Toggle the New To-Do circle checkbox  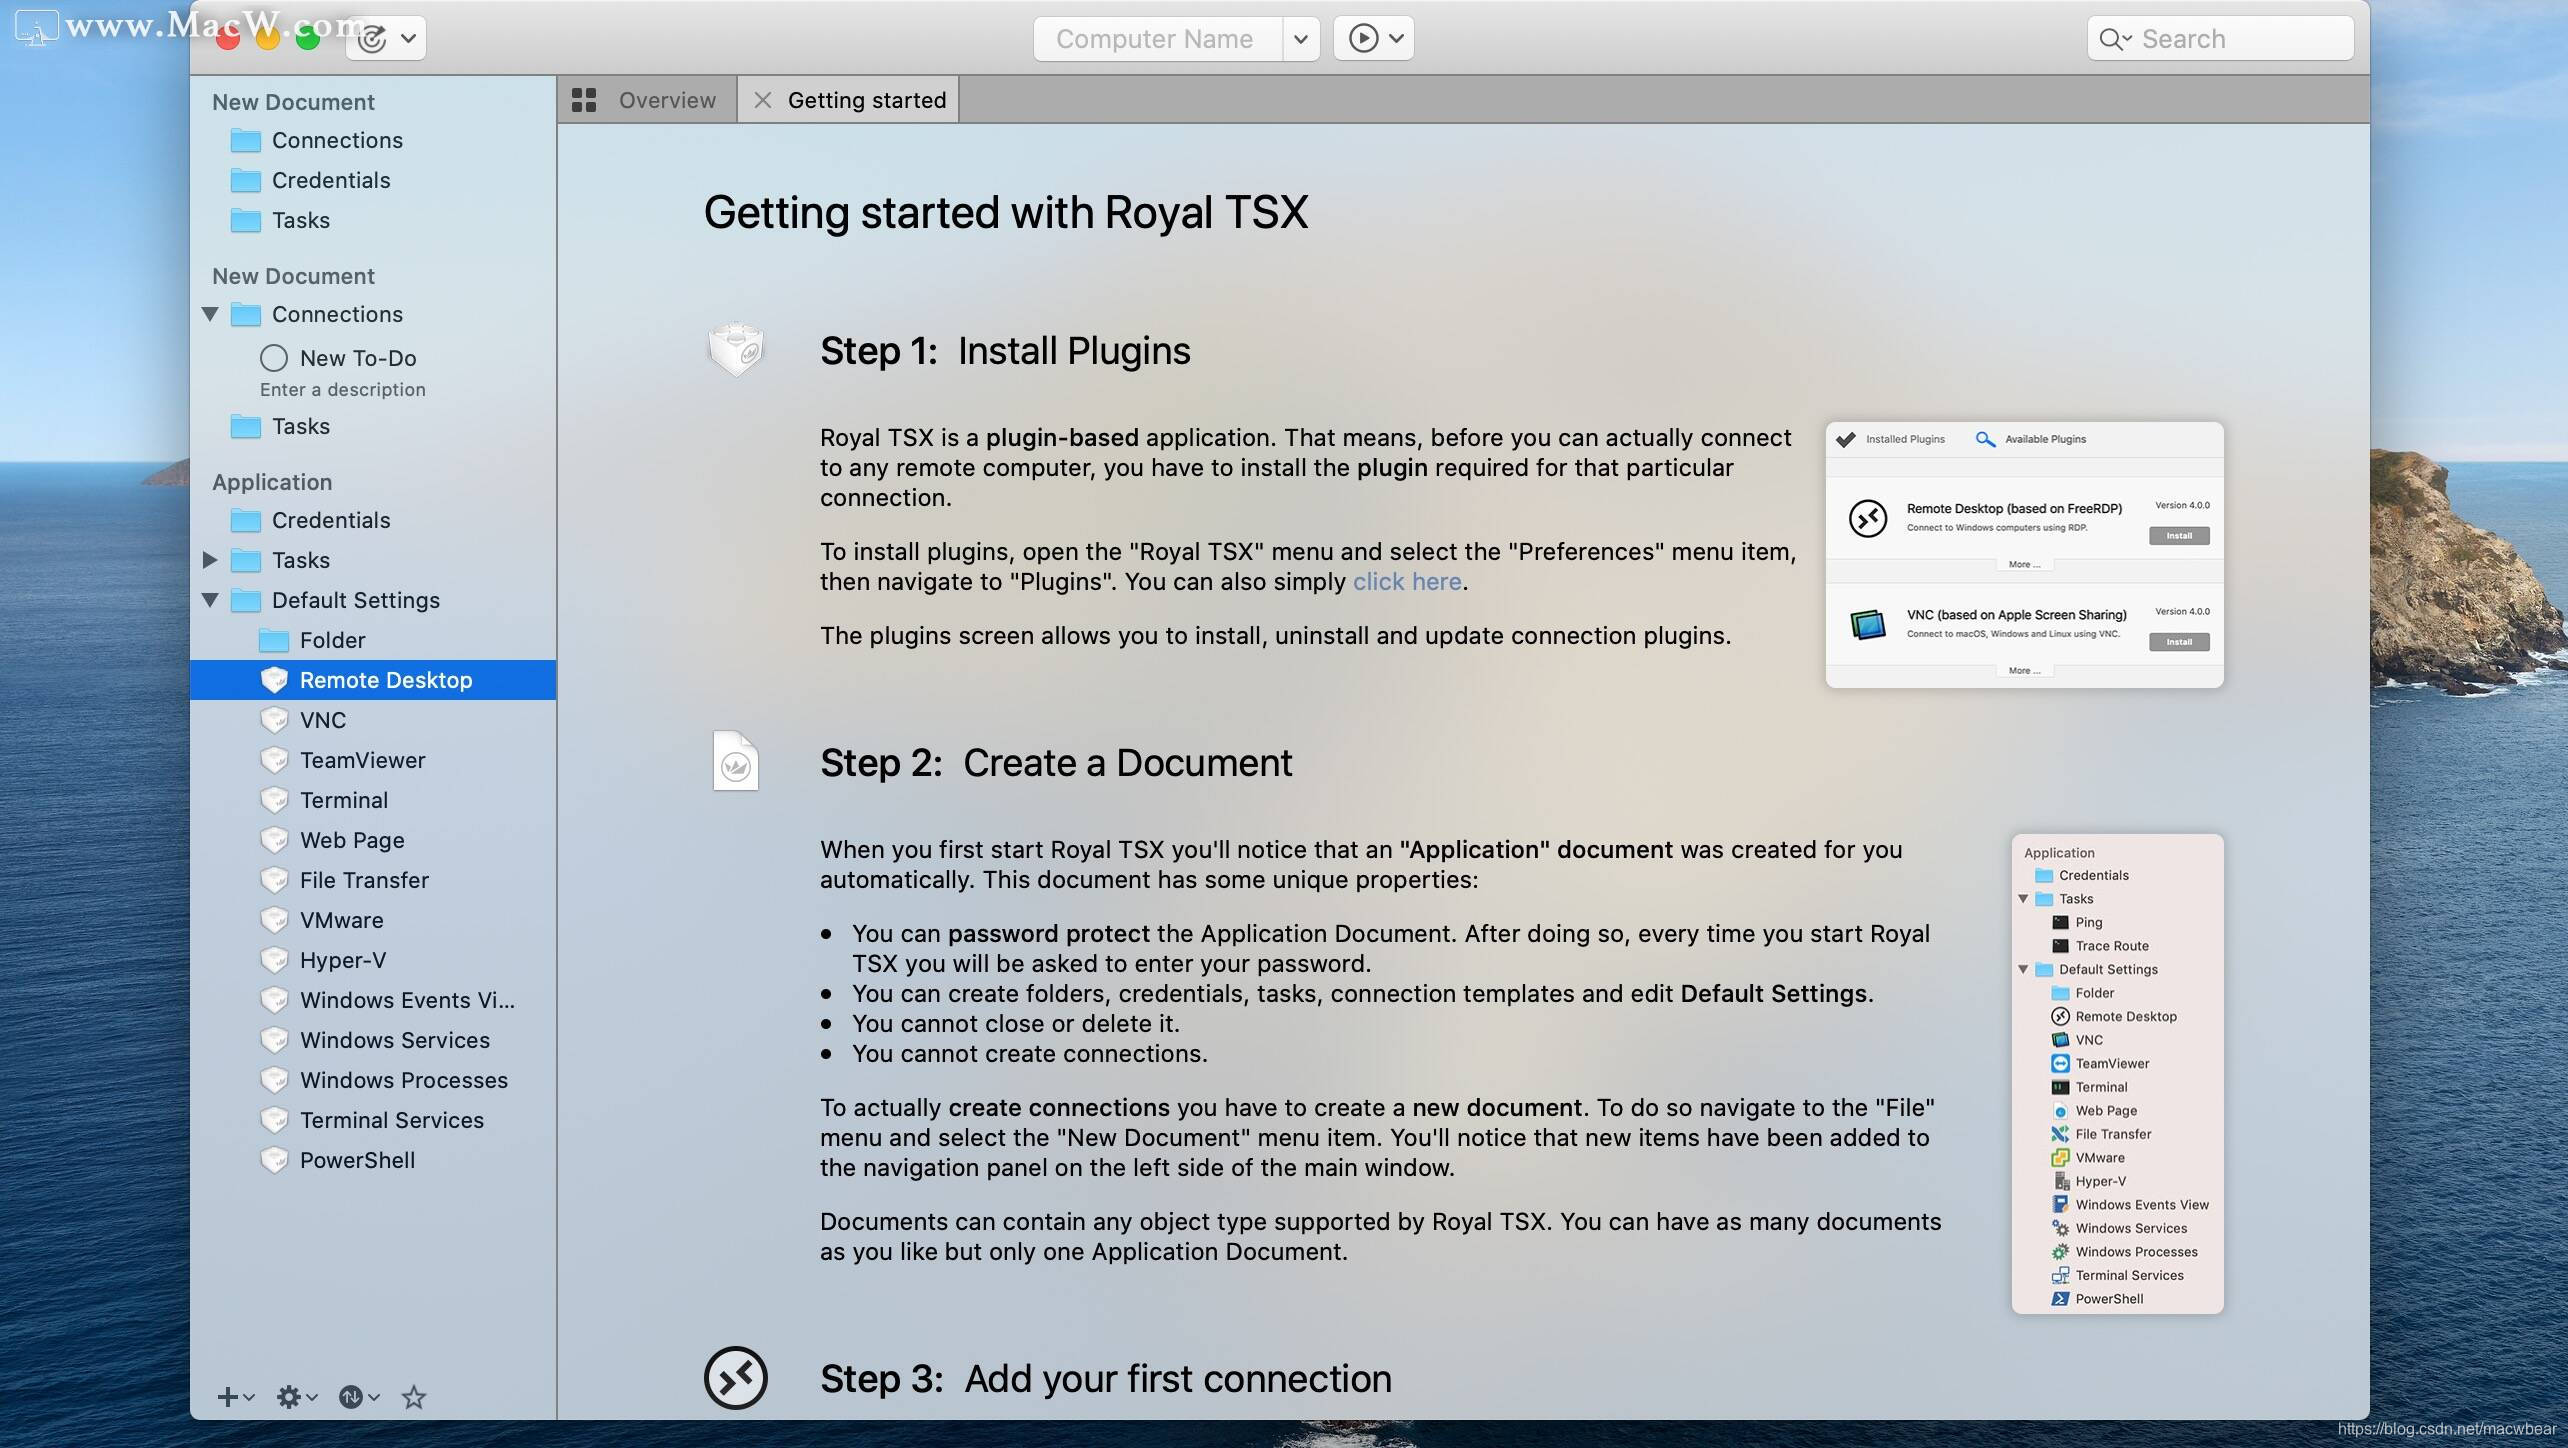tap(274, 358)
